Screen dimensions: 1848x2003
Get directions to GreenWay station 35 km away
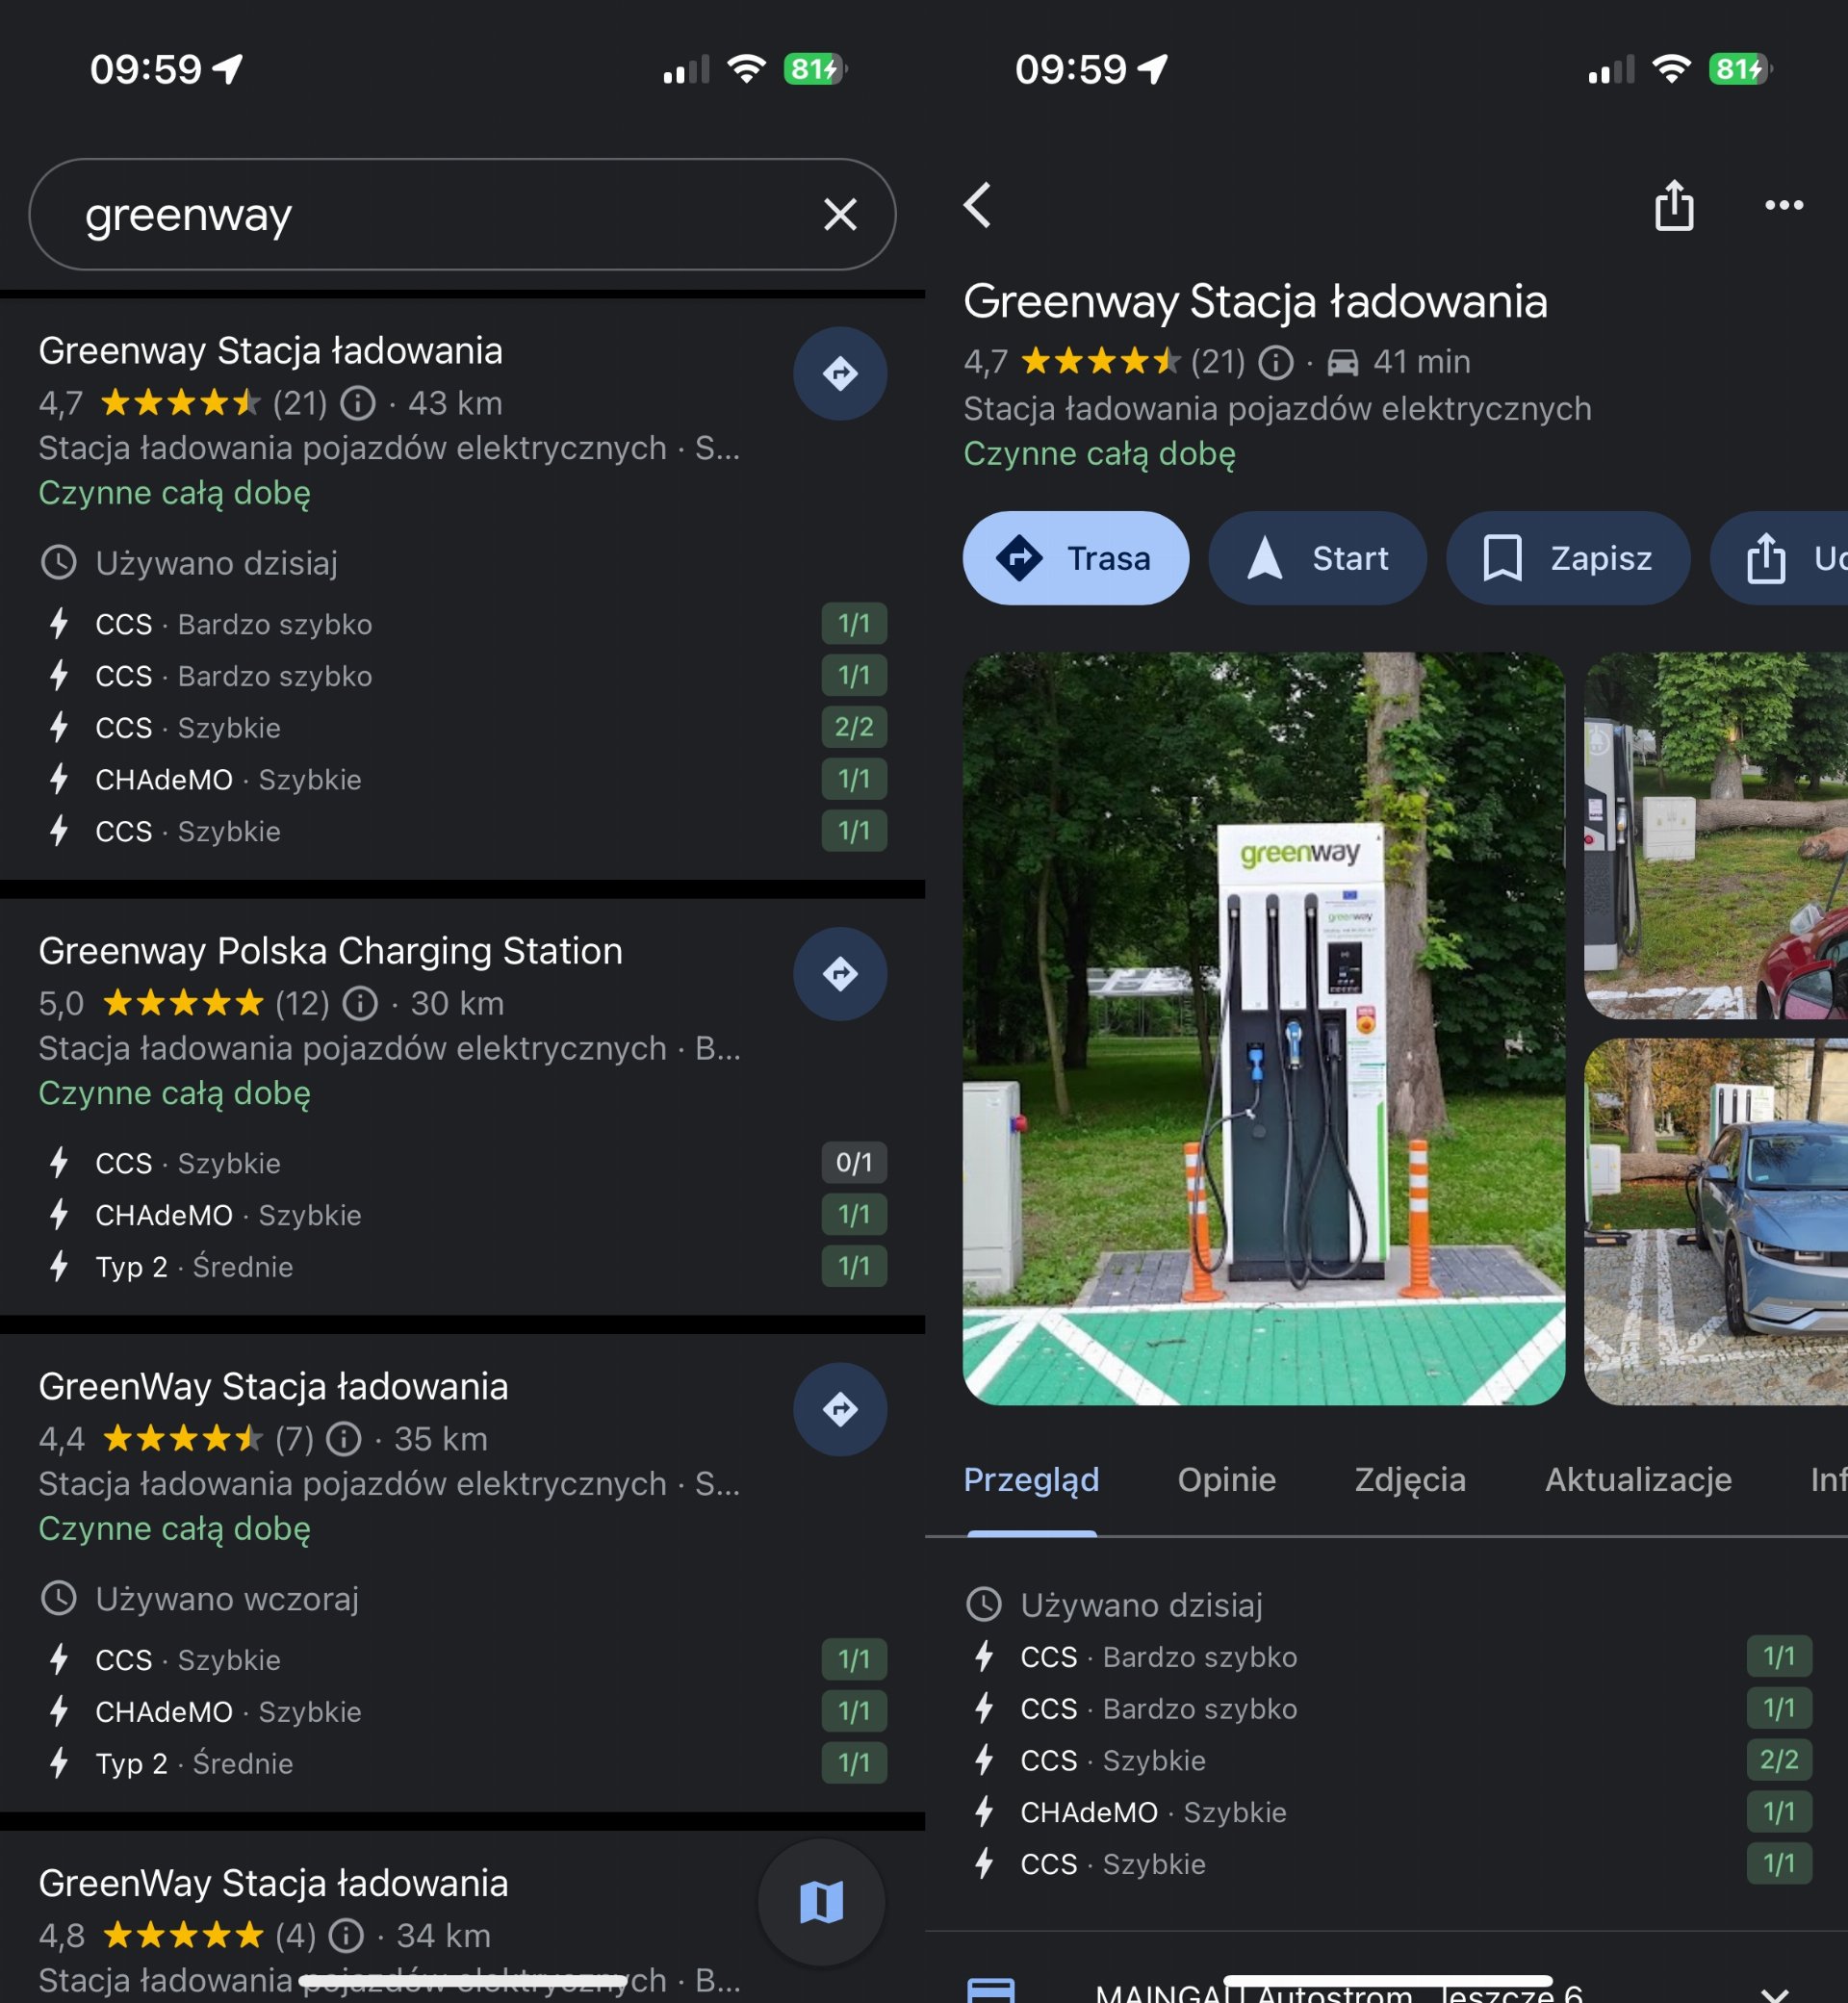tap(840, 1410)
